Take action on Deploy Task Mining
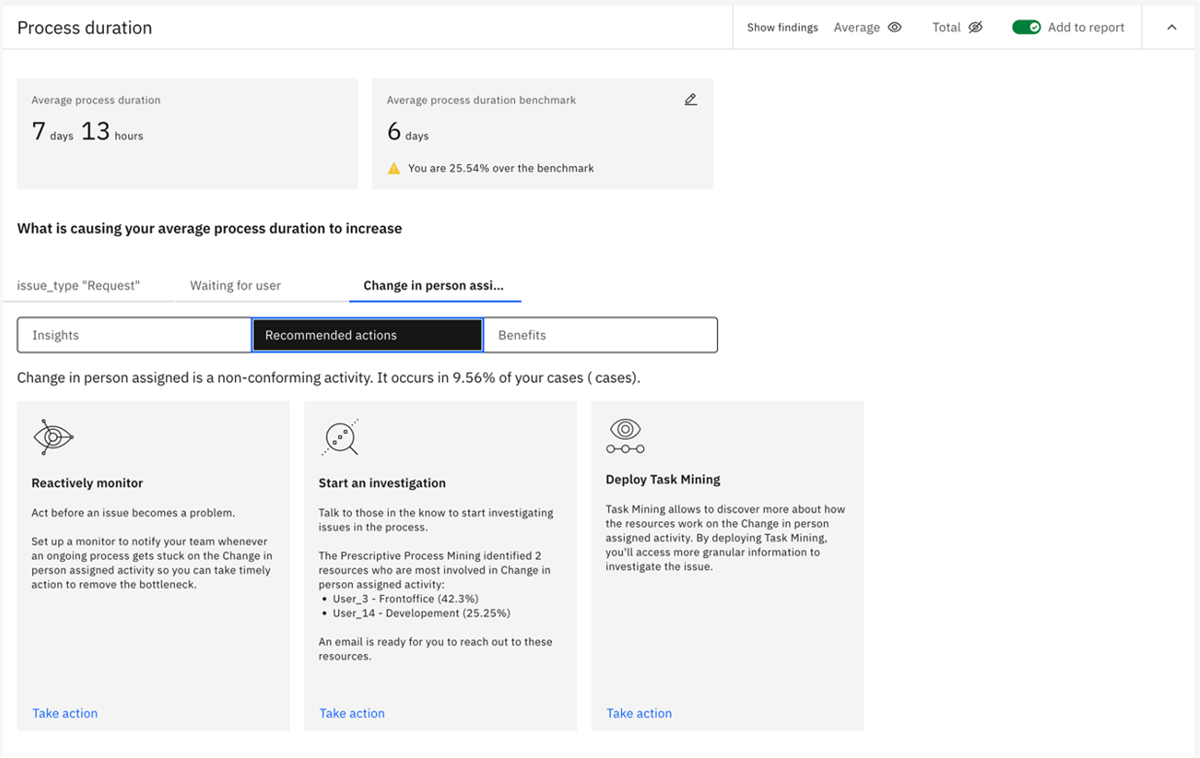This screenshot has width=1200, height=758. click(x=638, y=713)
